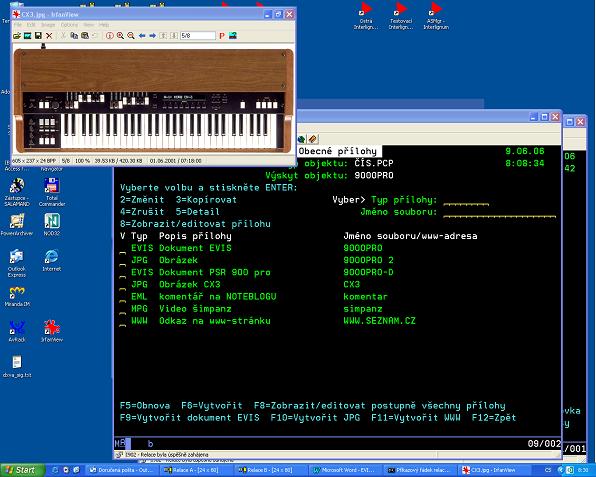Click the WWW.SEZNAM.CZ address in terminal list
The width and height of the screenshot is (596, 477).
[x=379, y=321]
